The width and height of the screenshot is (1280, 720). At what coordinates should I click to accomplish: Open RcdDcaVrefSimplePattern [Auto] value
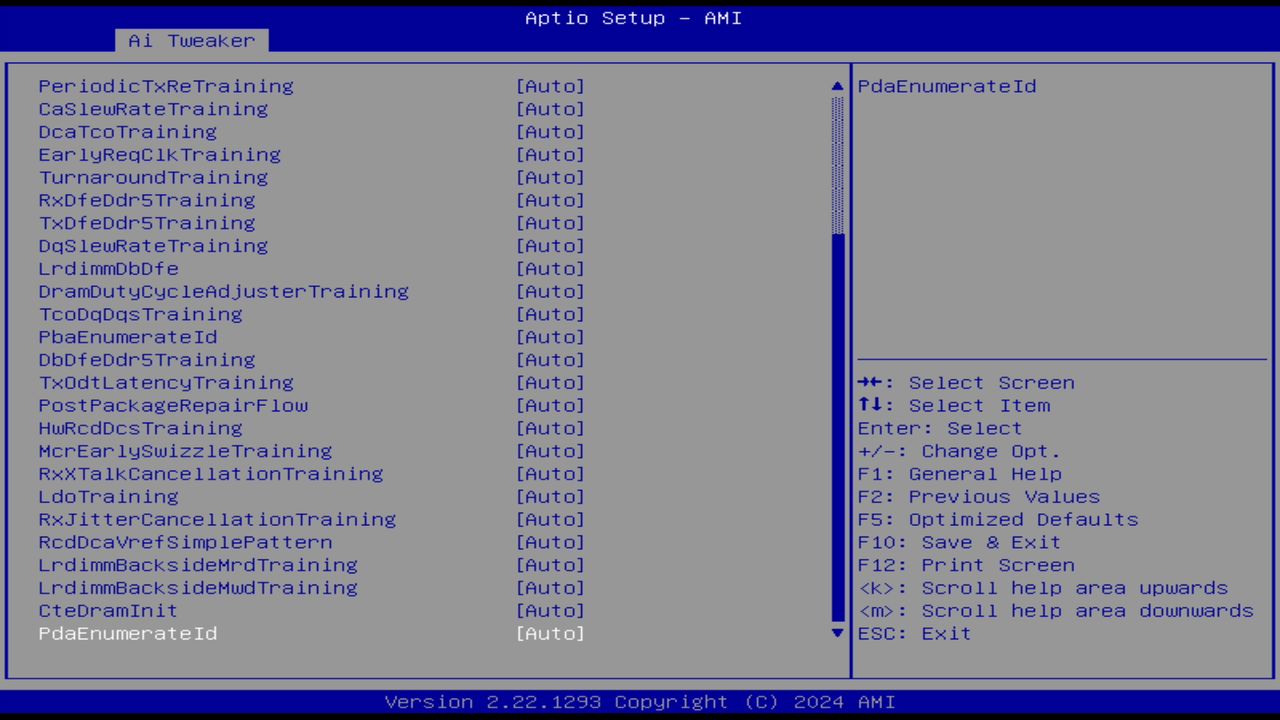point(550,543)
